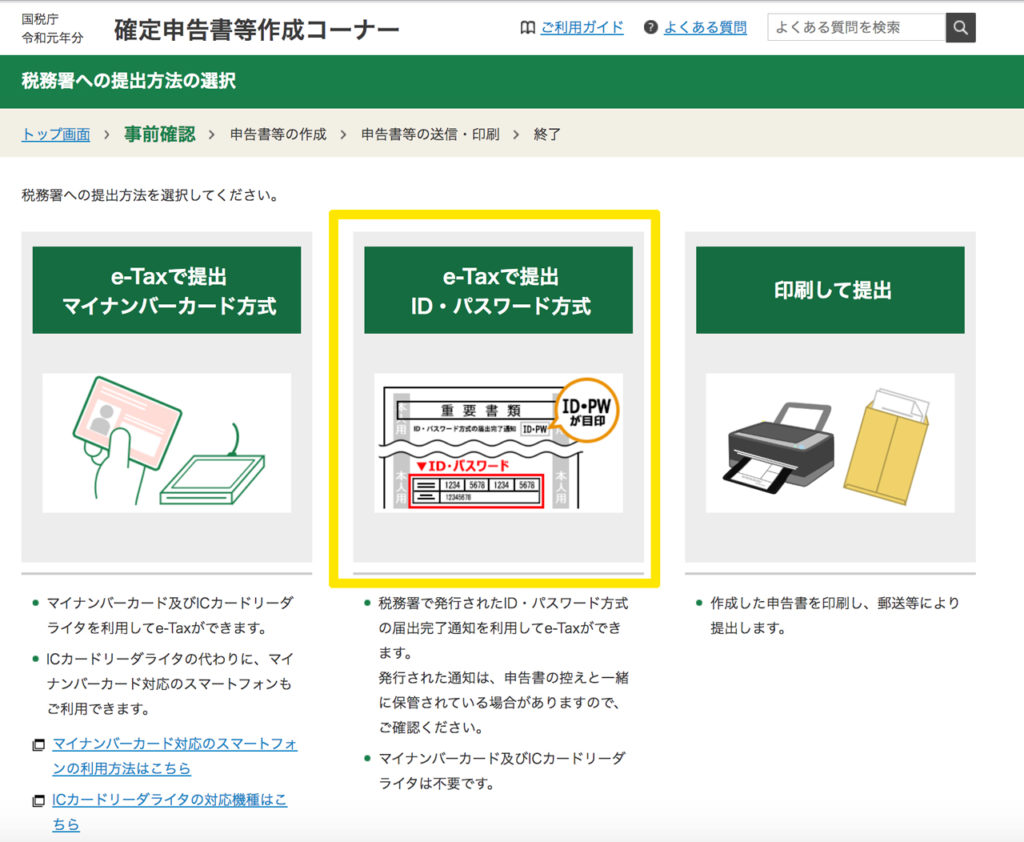Select 申告書等の送信・印刷 breadcrumb step
Viewport: 1024px width, 842px height.
pos(430,135)
